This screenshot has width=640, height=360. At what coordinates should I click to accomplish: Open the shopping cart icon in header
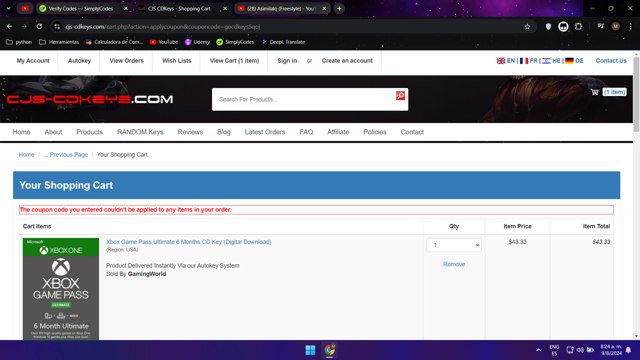click(x=594, y=92)
